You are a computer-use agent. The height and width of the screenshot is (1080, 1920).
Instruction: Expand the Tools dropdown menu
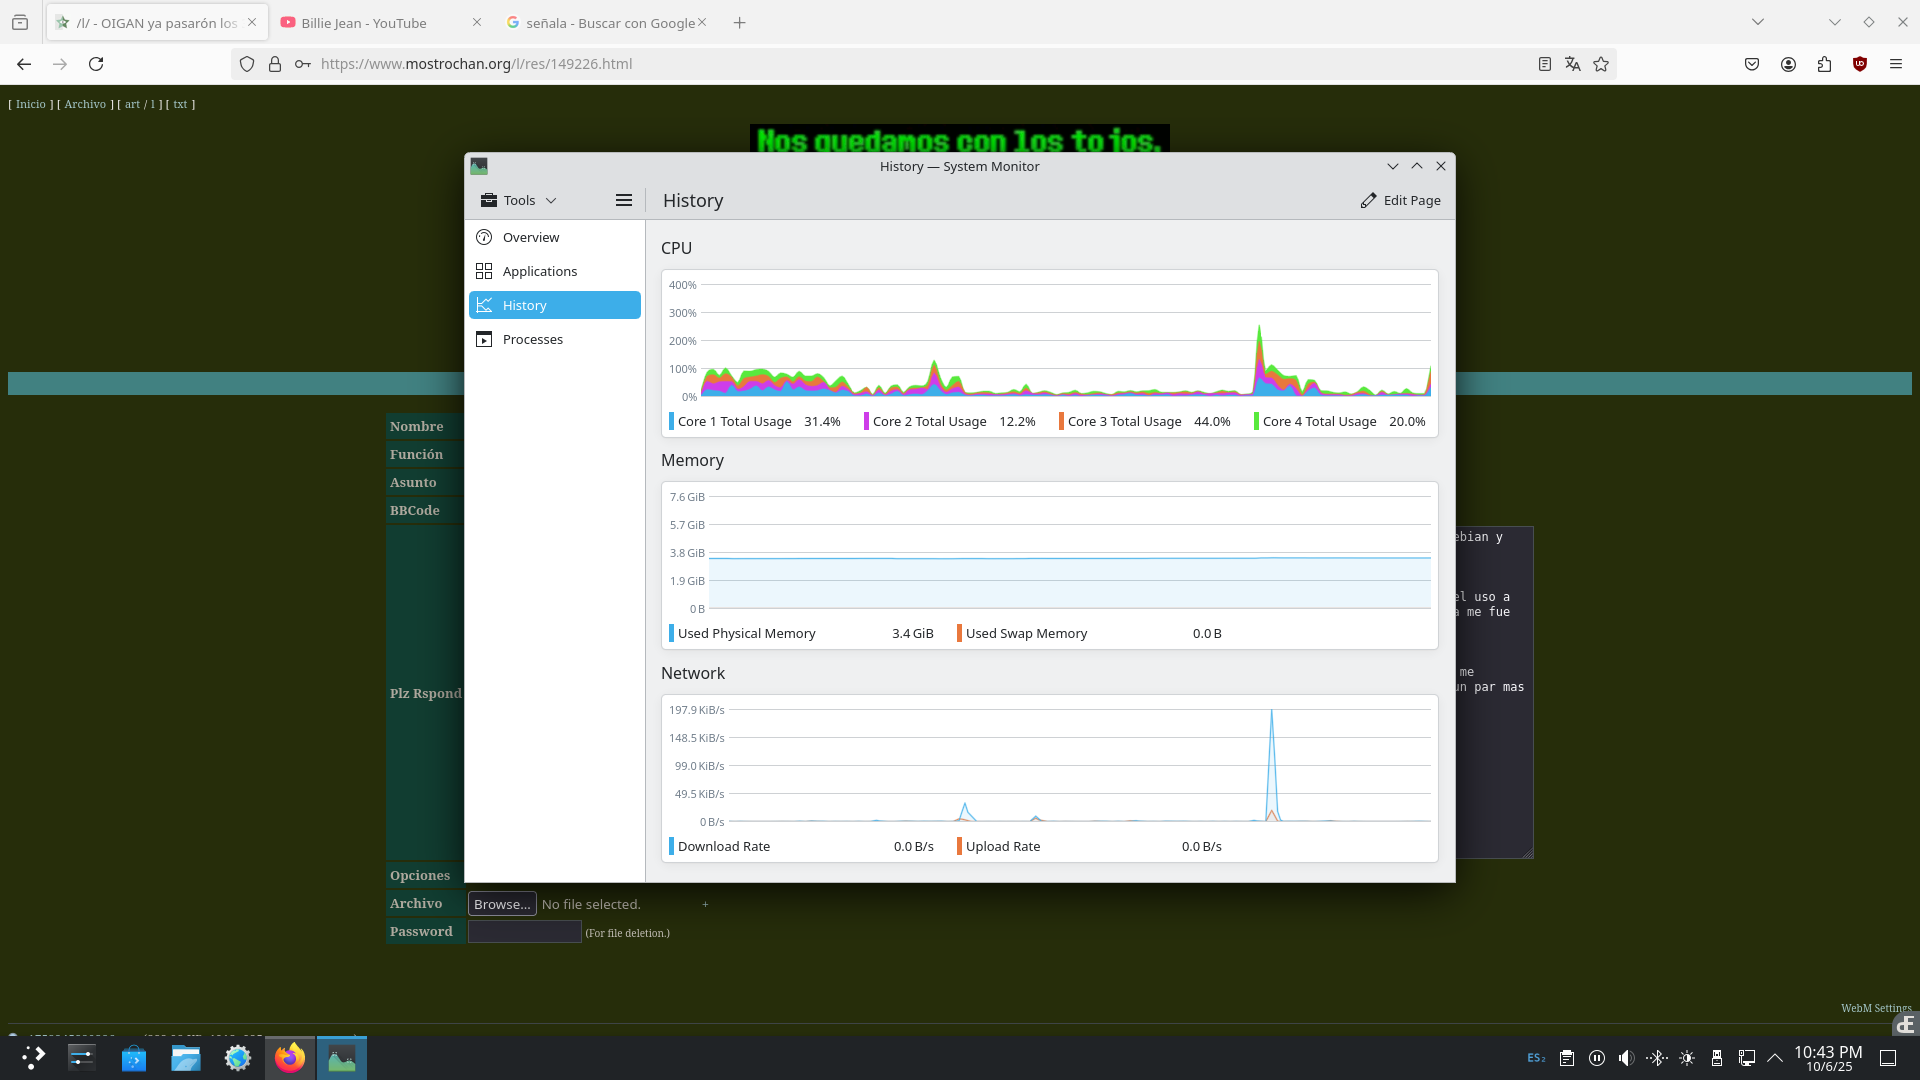pos(518,200)
